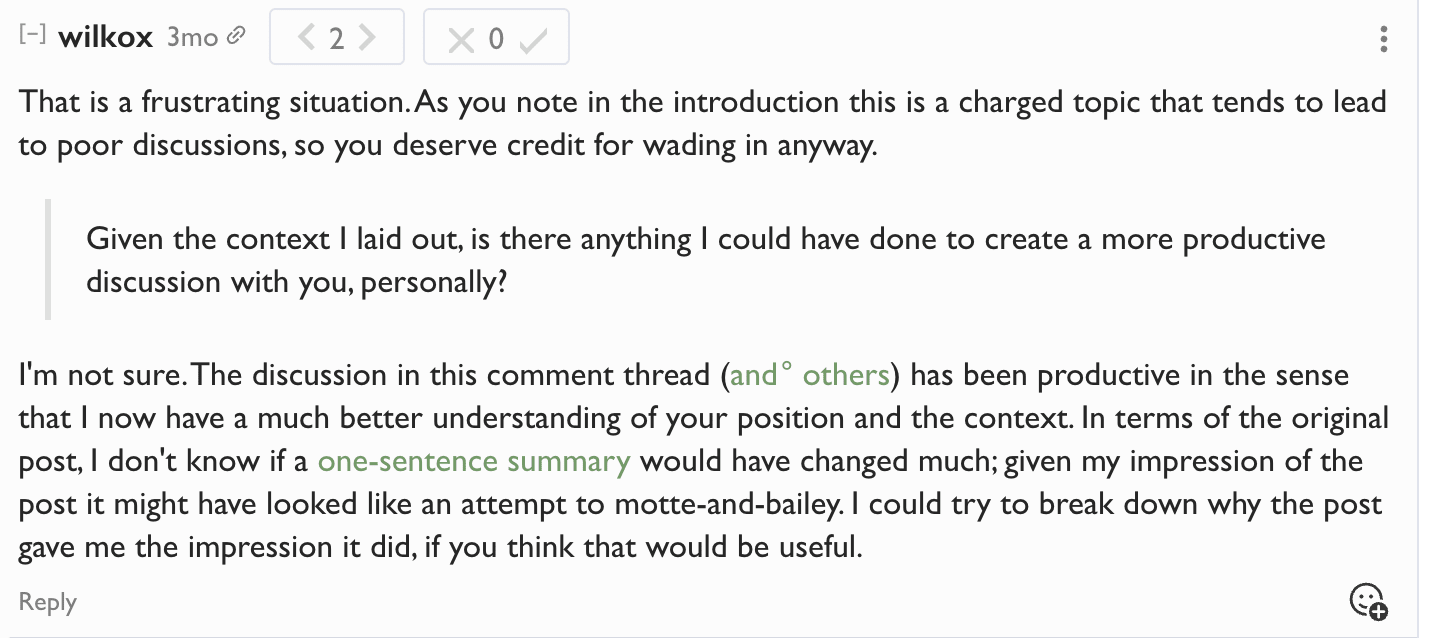The image size is (1430, 638).
Task: Follow the "others" hyperlink
Action: point(846,375)
